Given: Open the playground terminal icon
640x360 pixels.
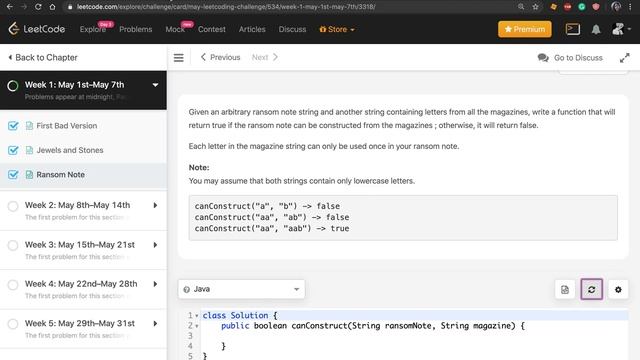Looking at the screenshot, I should tap(573, 29).
